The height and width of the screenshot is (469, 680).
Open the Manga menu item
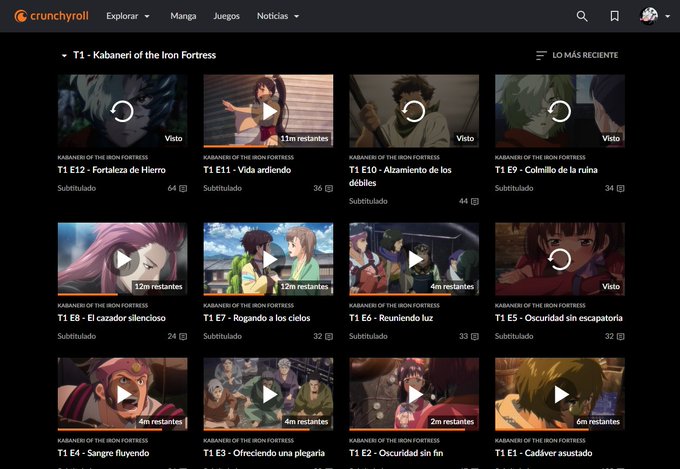click(183, 16)
